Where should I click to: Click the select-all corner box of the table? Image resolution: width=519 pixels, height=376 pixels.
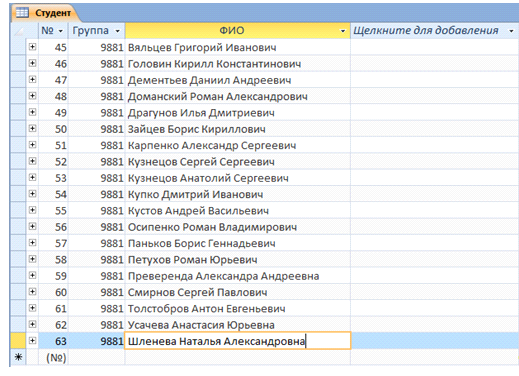[18, 31]
